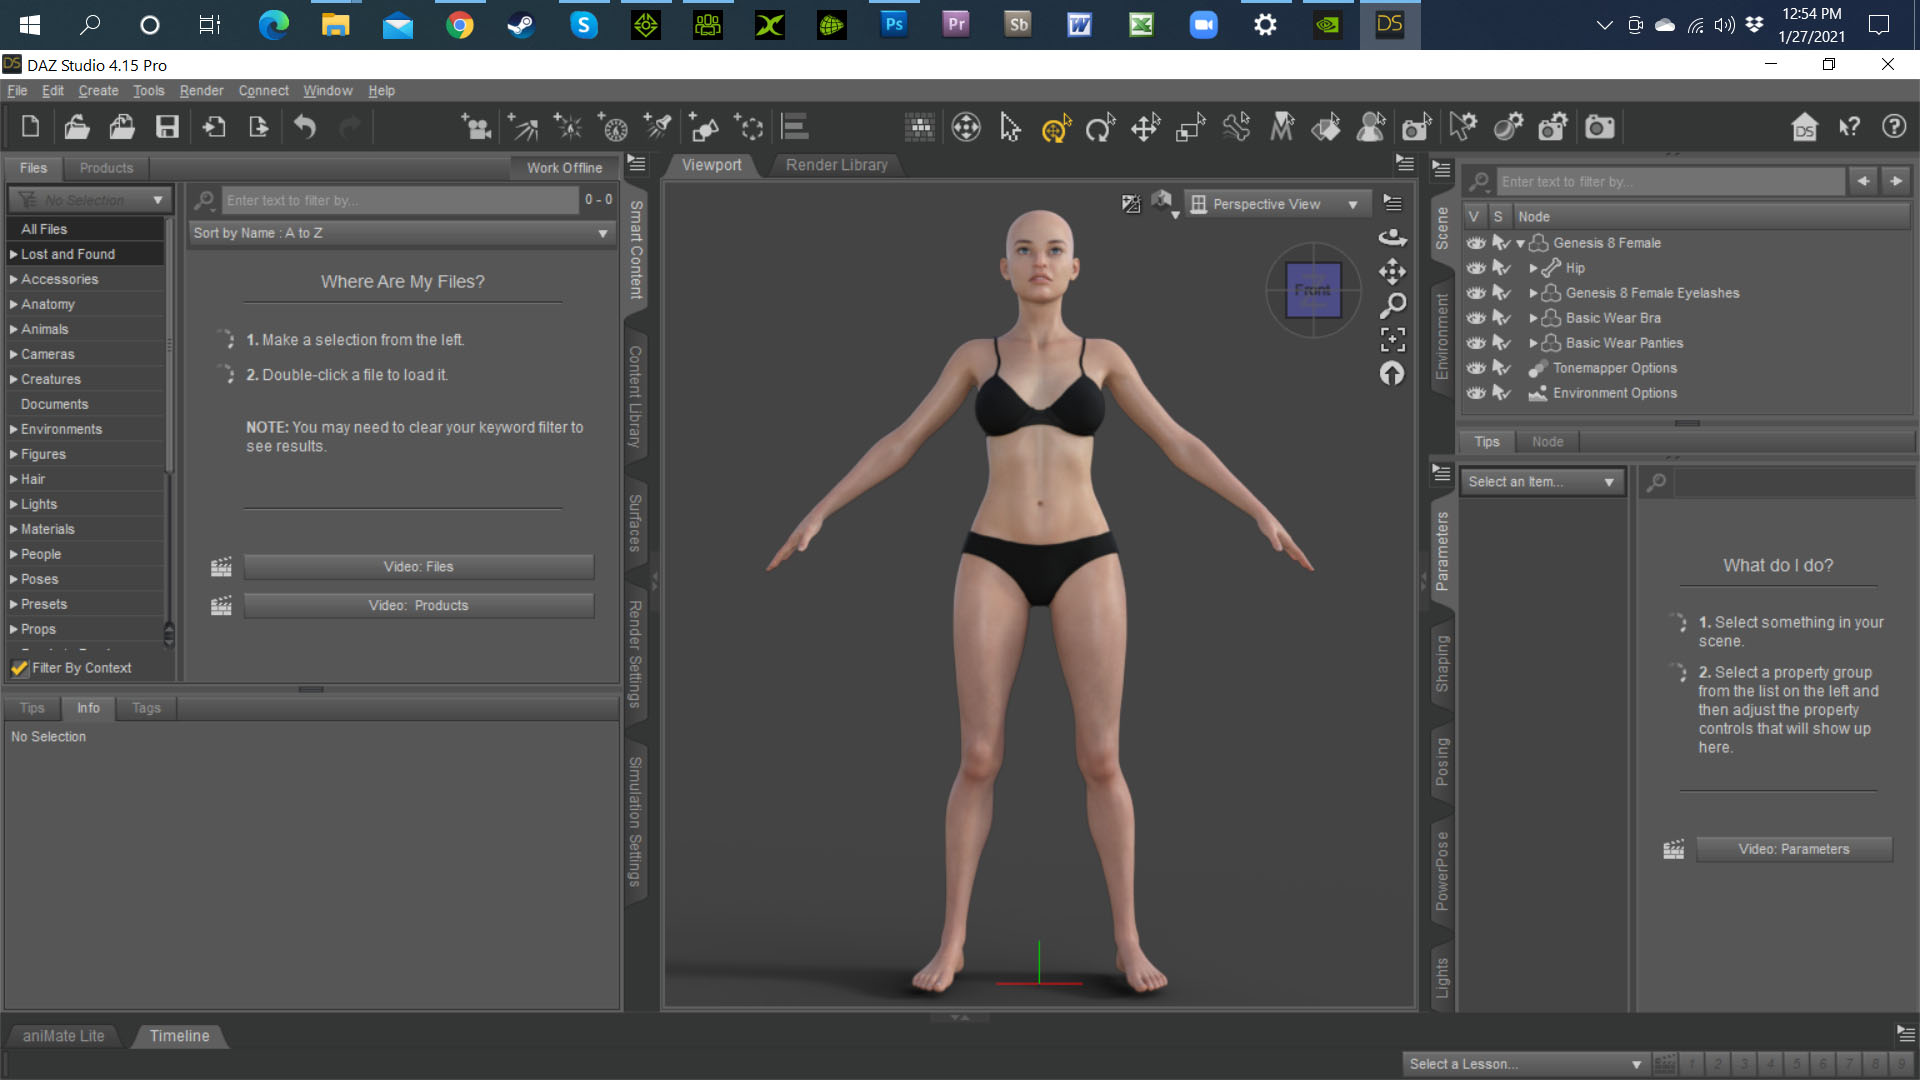Switch to the Products tab
Screen dimensions: 1920x1080
click(x=106, y=168)
